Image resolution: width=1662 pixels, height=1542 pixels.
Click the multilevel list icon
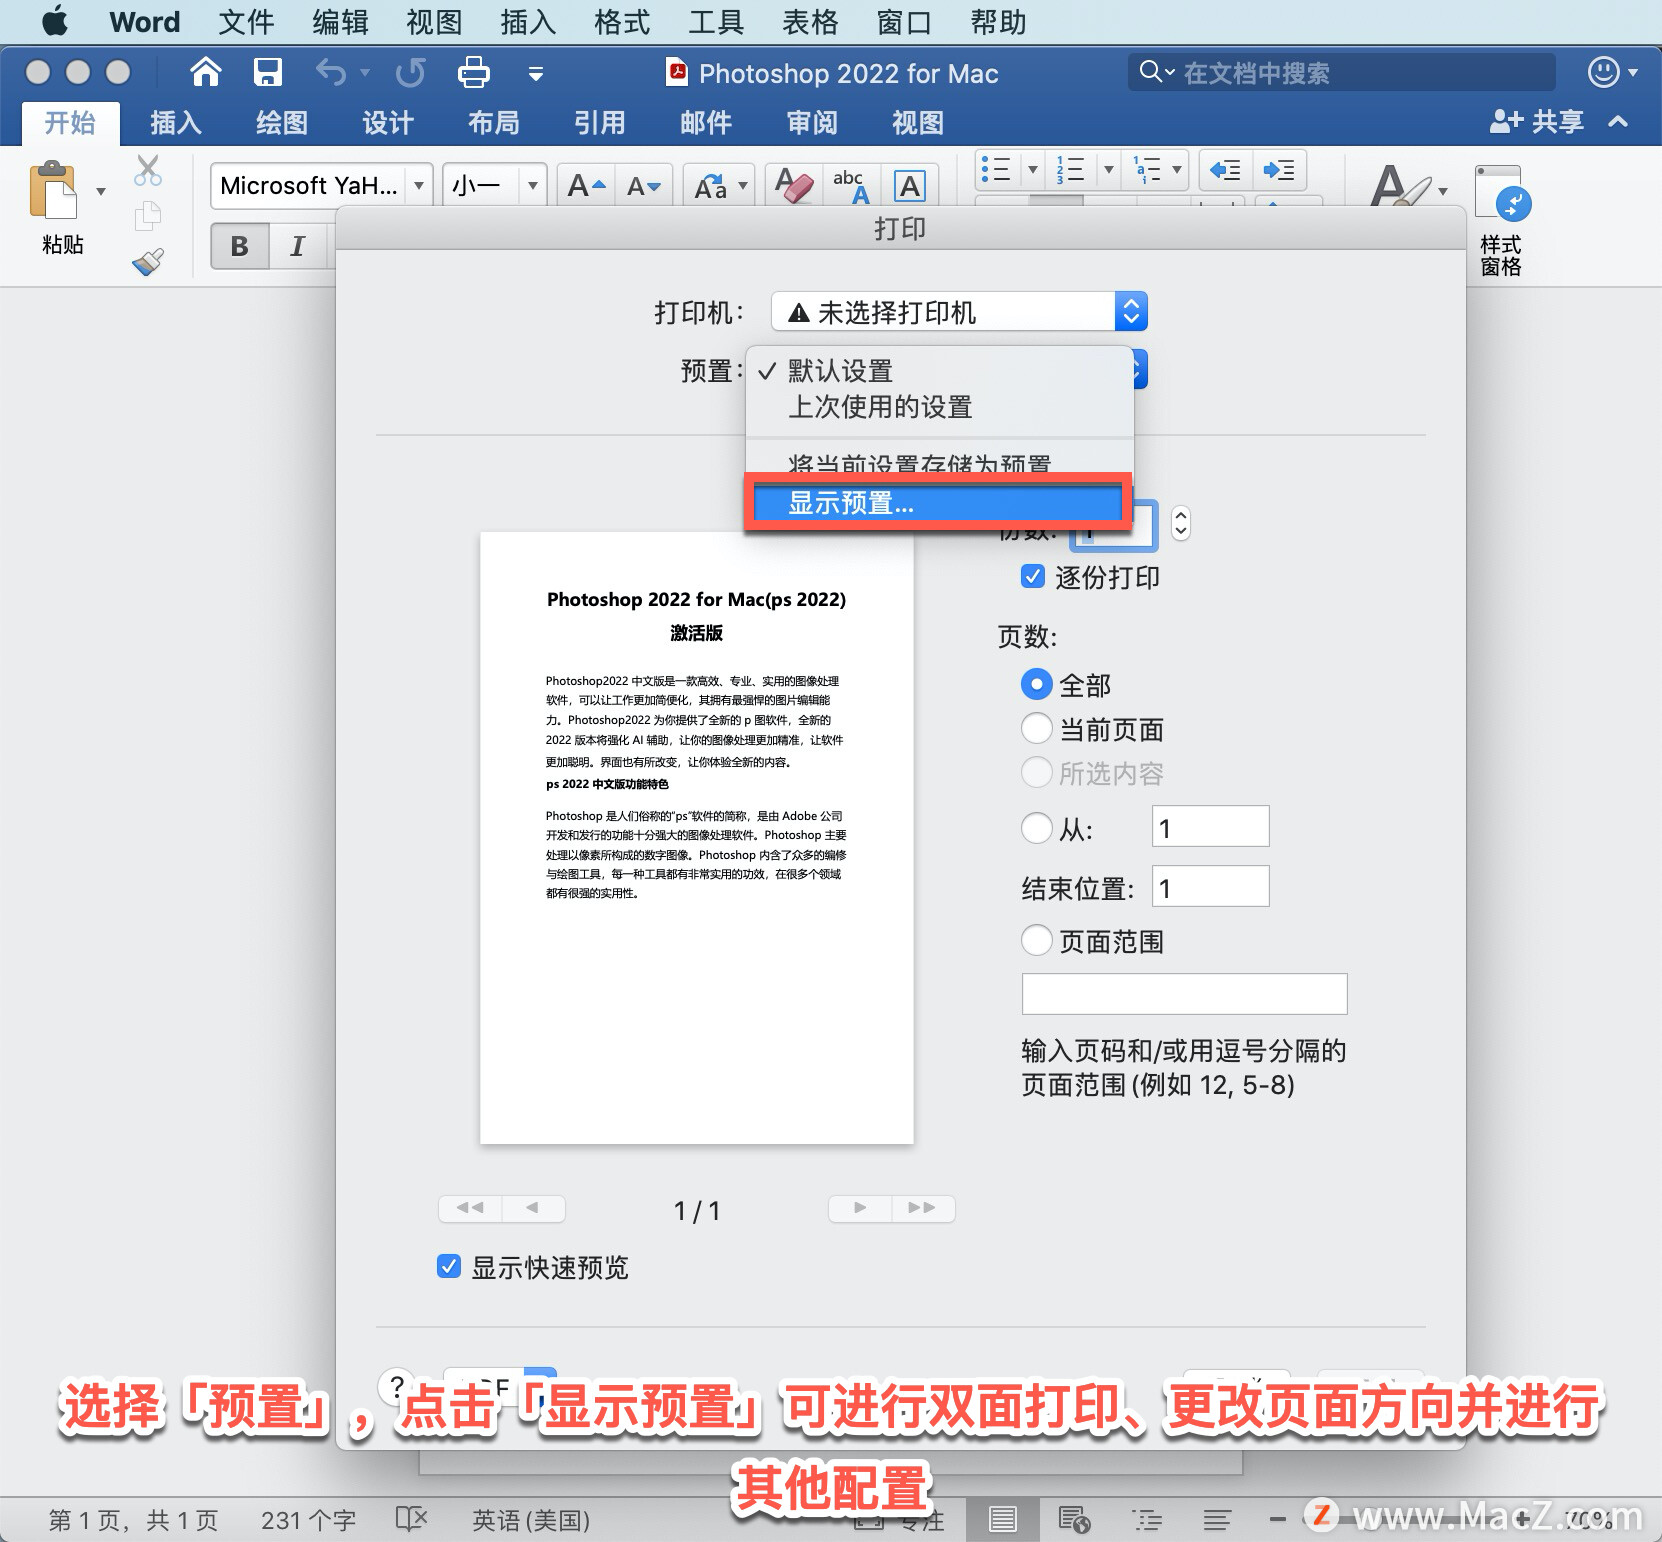(x=1146, y=169)
